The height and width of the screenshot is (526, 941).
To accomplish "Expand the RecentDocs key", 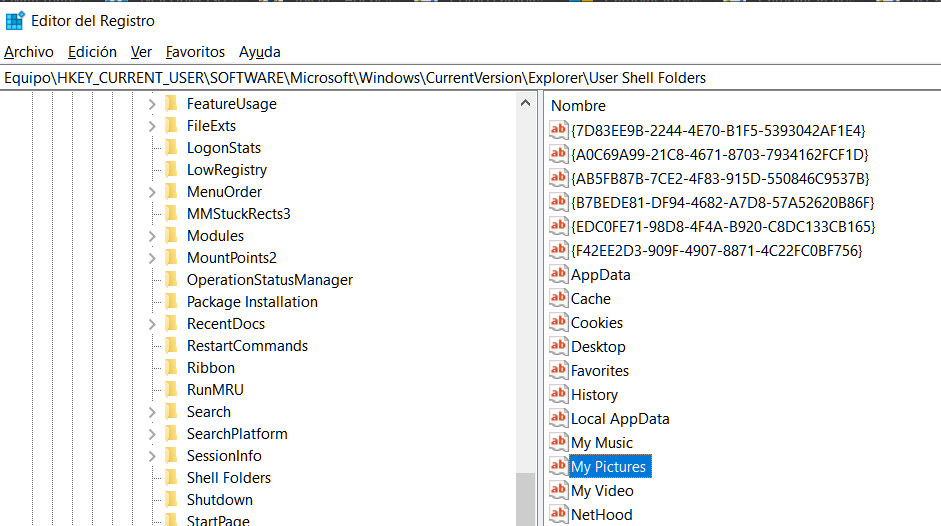I will pos(152,324).
